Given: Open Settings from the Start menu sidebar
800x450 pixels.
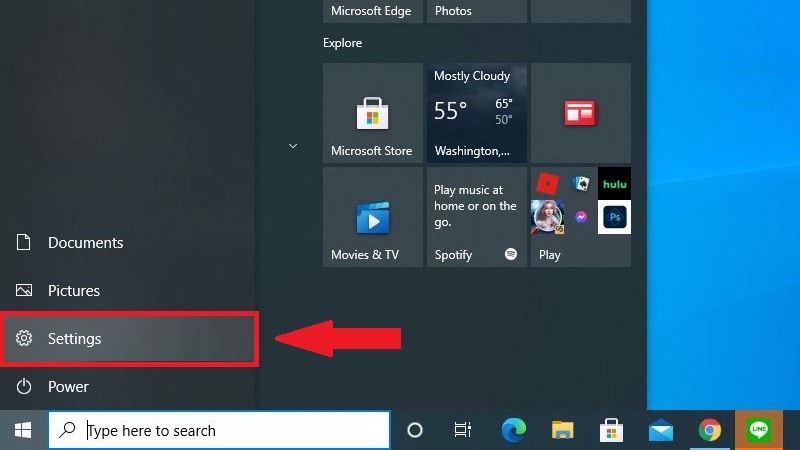Looking at the screenshot, I should 128,338.
